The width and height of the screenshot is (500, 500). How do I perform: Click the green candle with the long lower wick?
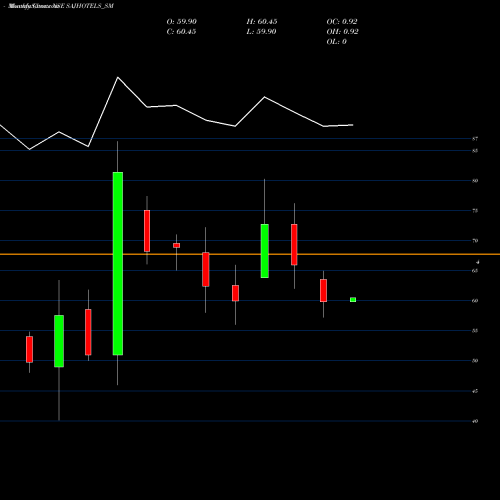59,341
